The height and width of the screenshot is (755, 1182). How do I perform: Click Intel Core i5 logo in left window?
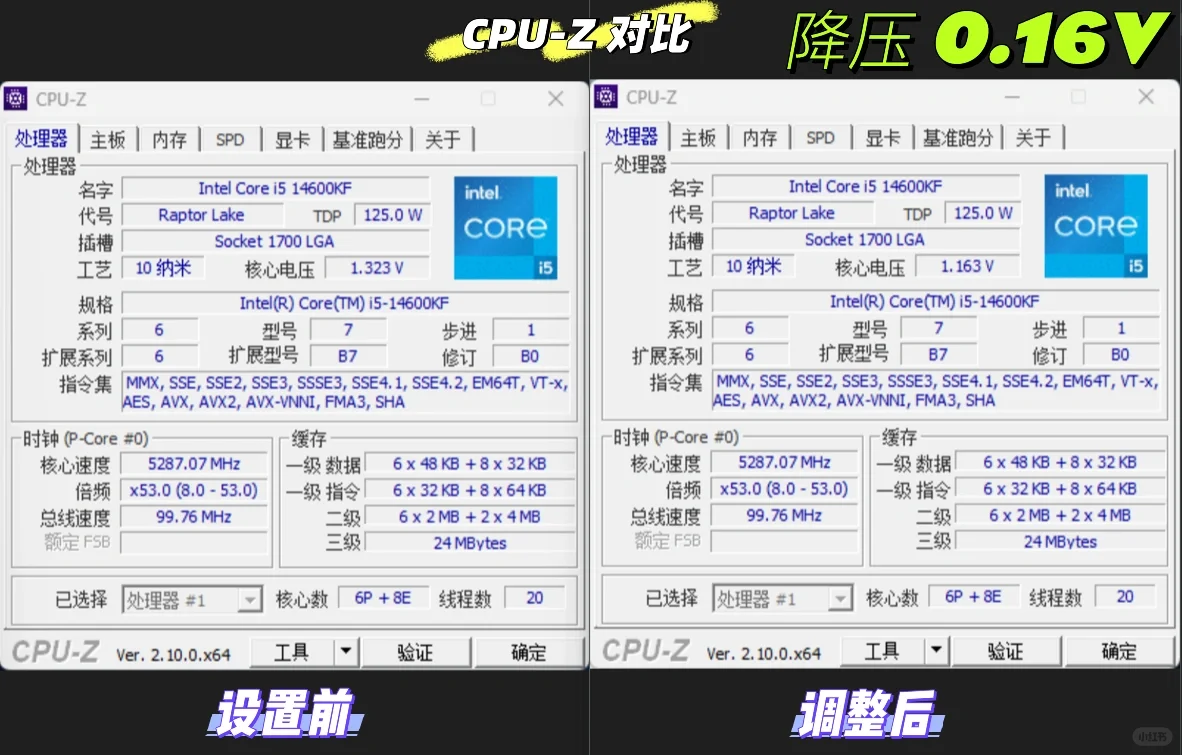pyautogui.click(x=506, y=228)
